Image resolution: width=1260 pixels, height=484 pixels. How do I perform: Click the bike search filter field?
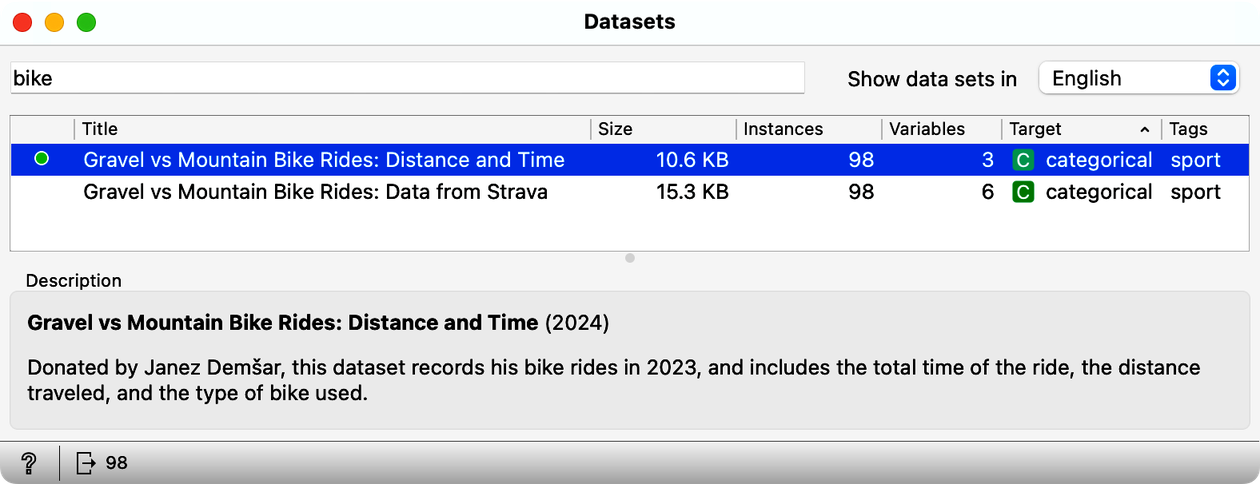pos(407,78)
